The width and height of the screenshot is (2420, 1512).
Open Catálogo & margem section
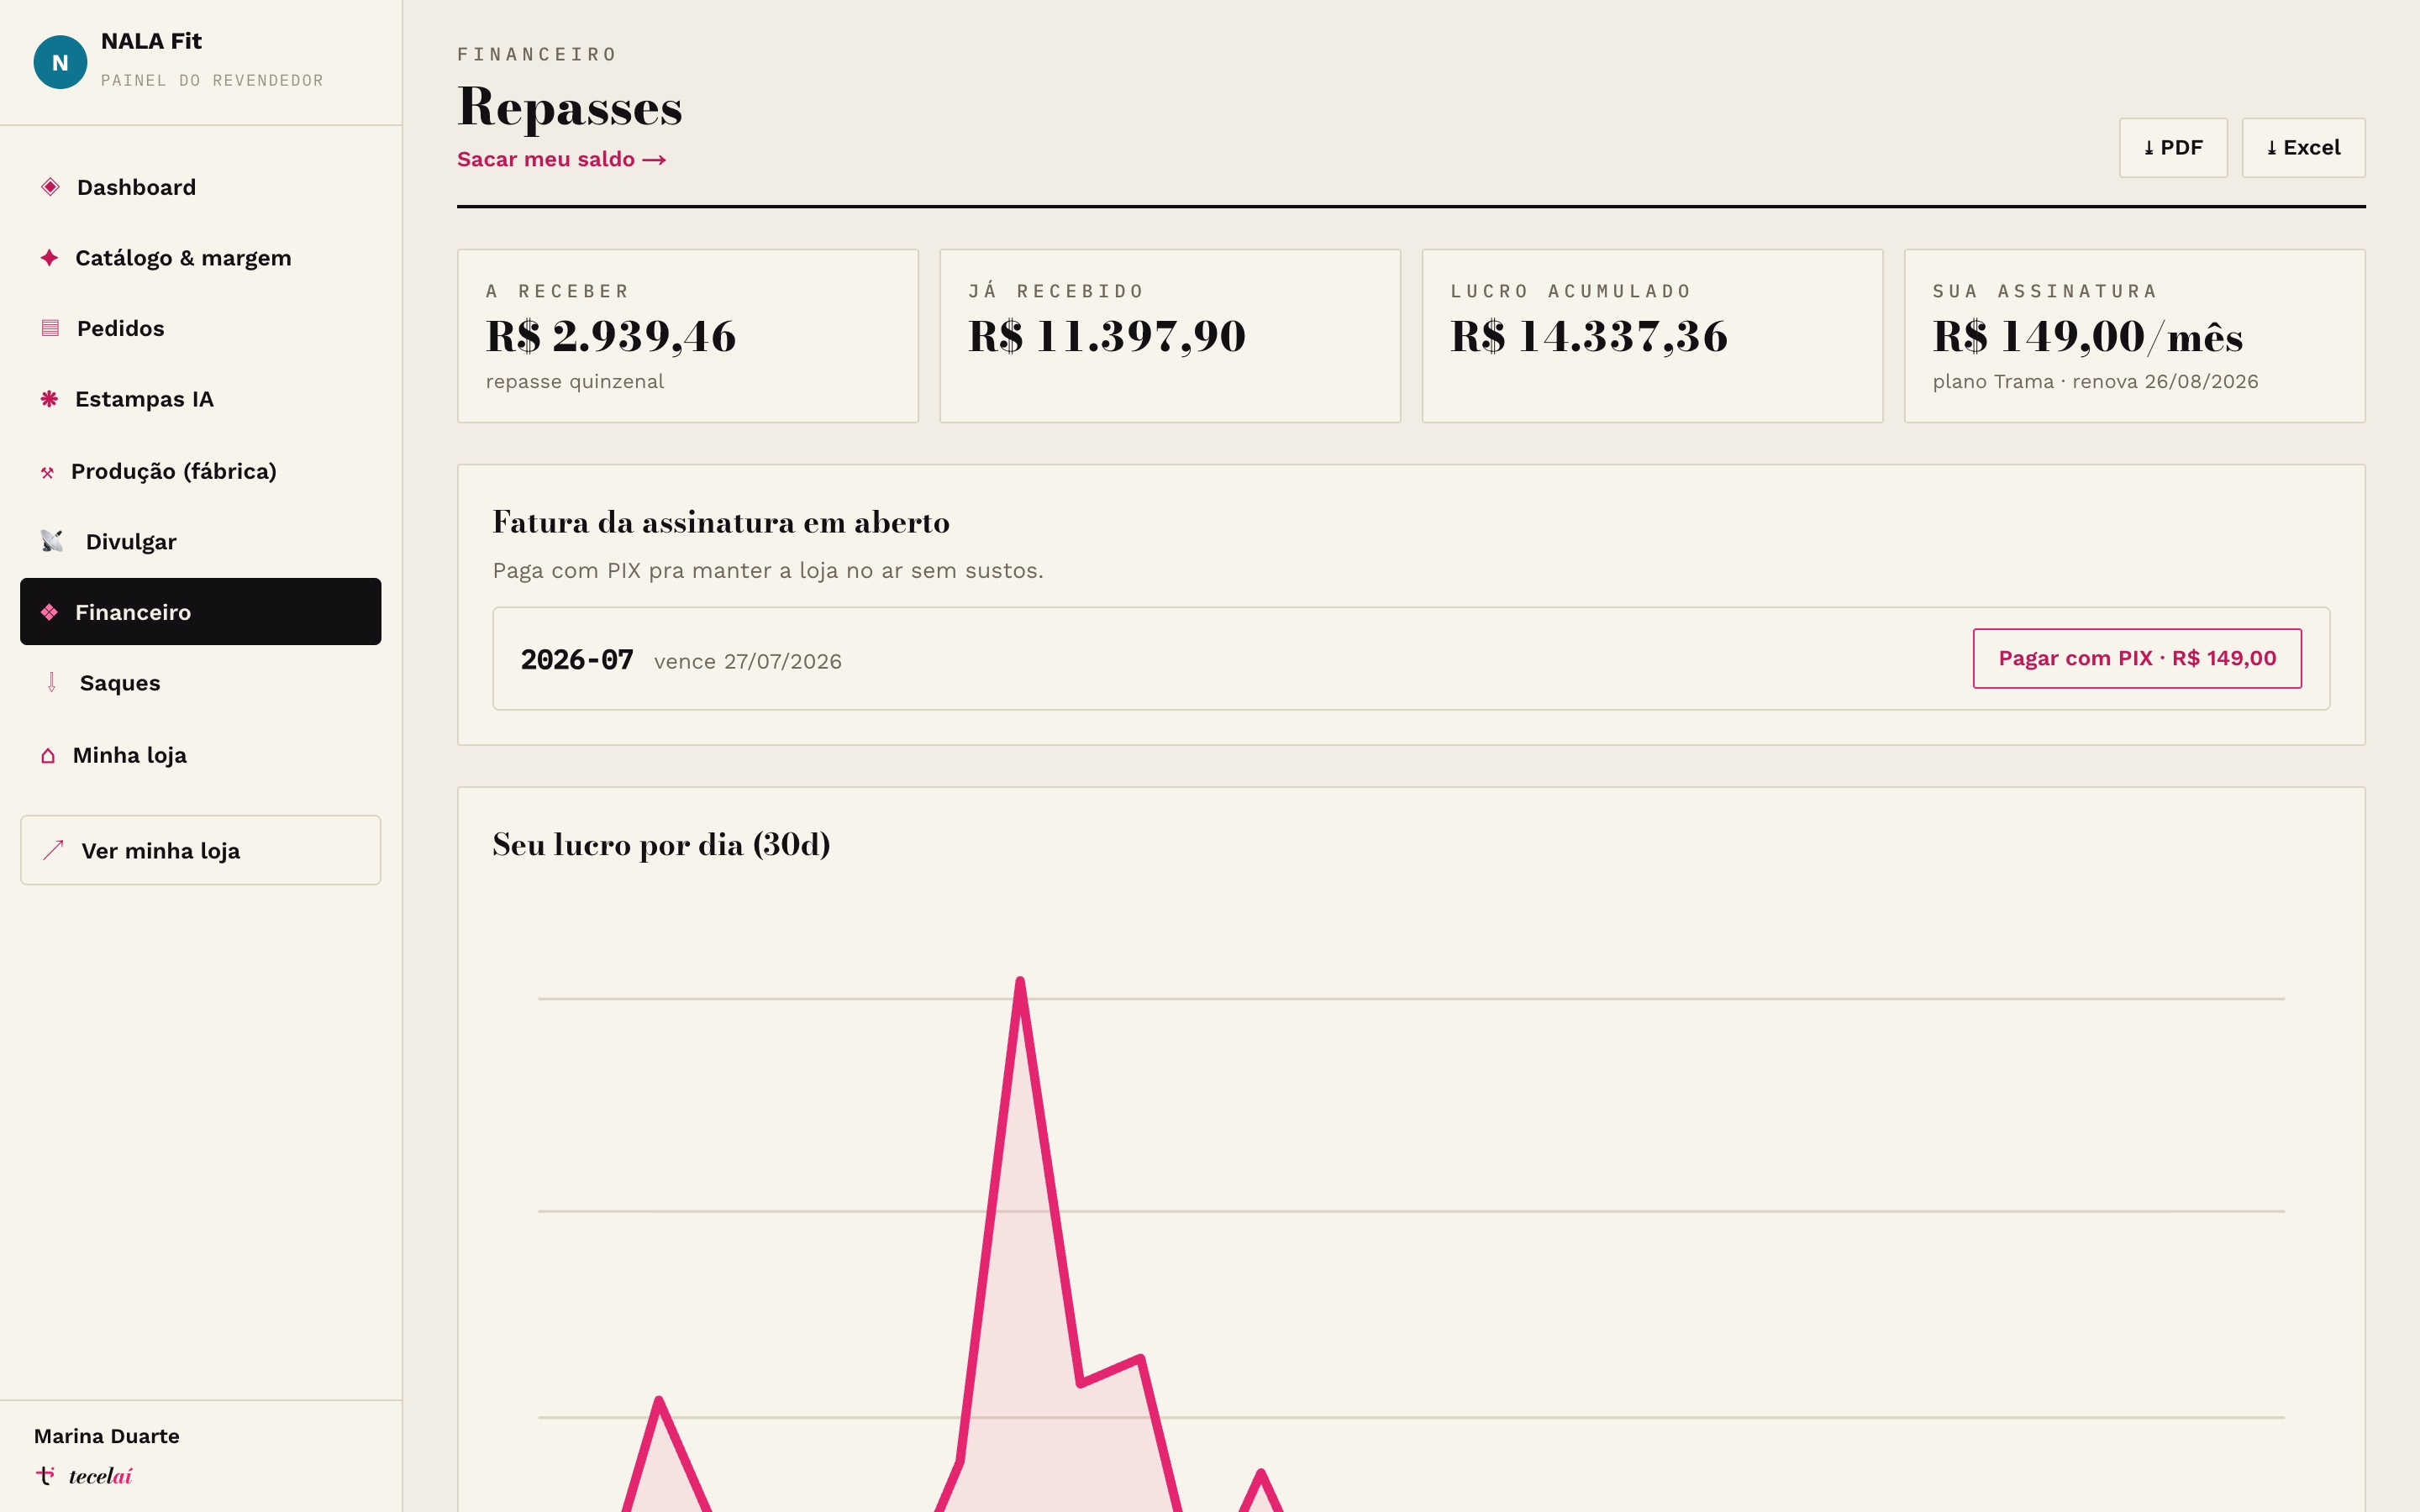pyautogui.click(x=200, y=258)
